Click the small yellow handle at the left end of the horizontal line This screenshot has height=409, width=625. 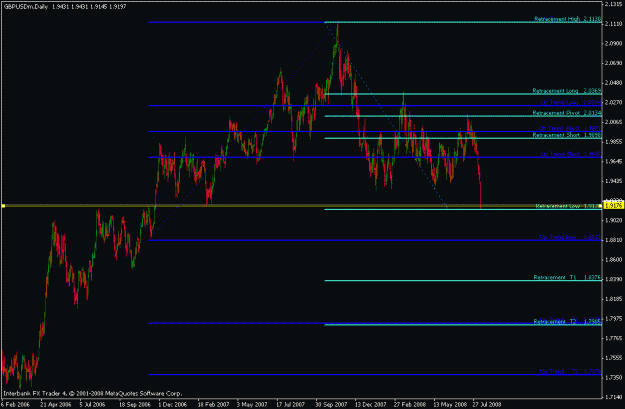click(3, 206)
